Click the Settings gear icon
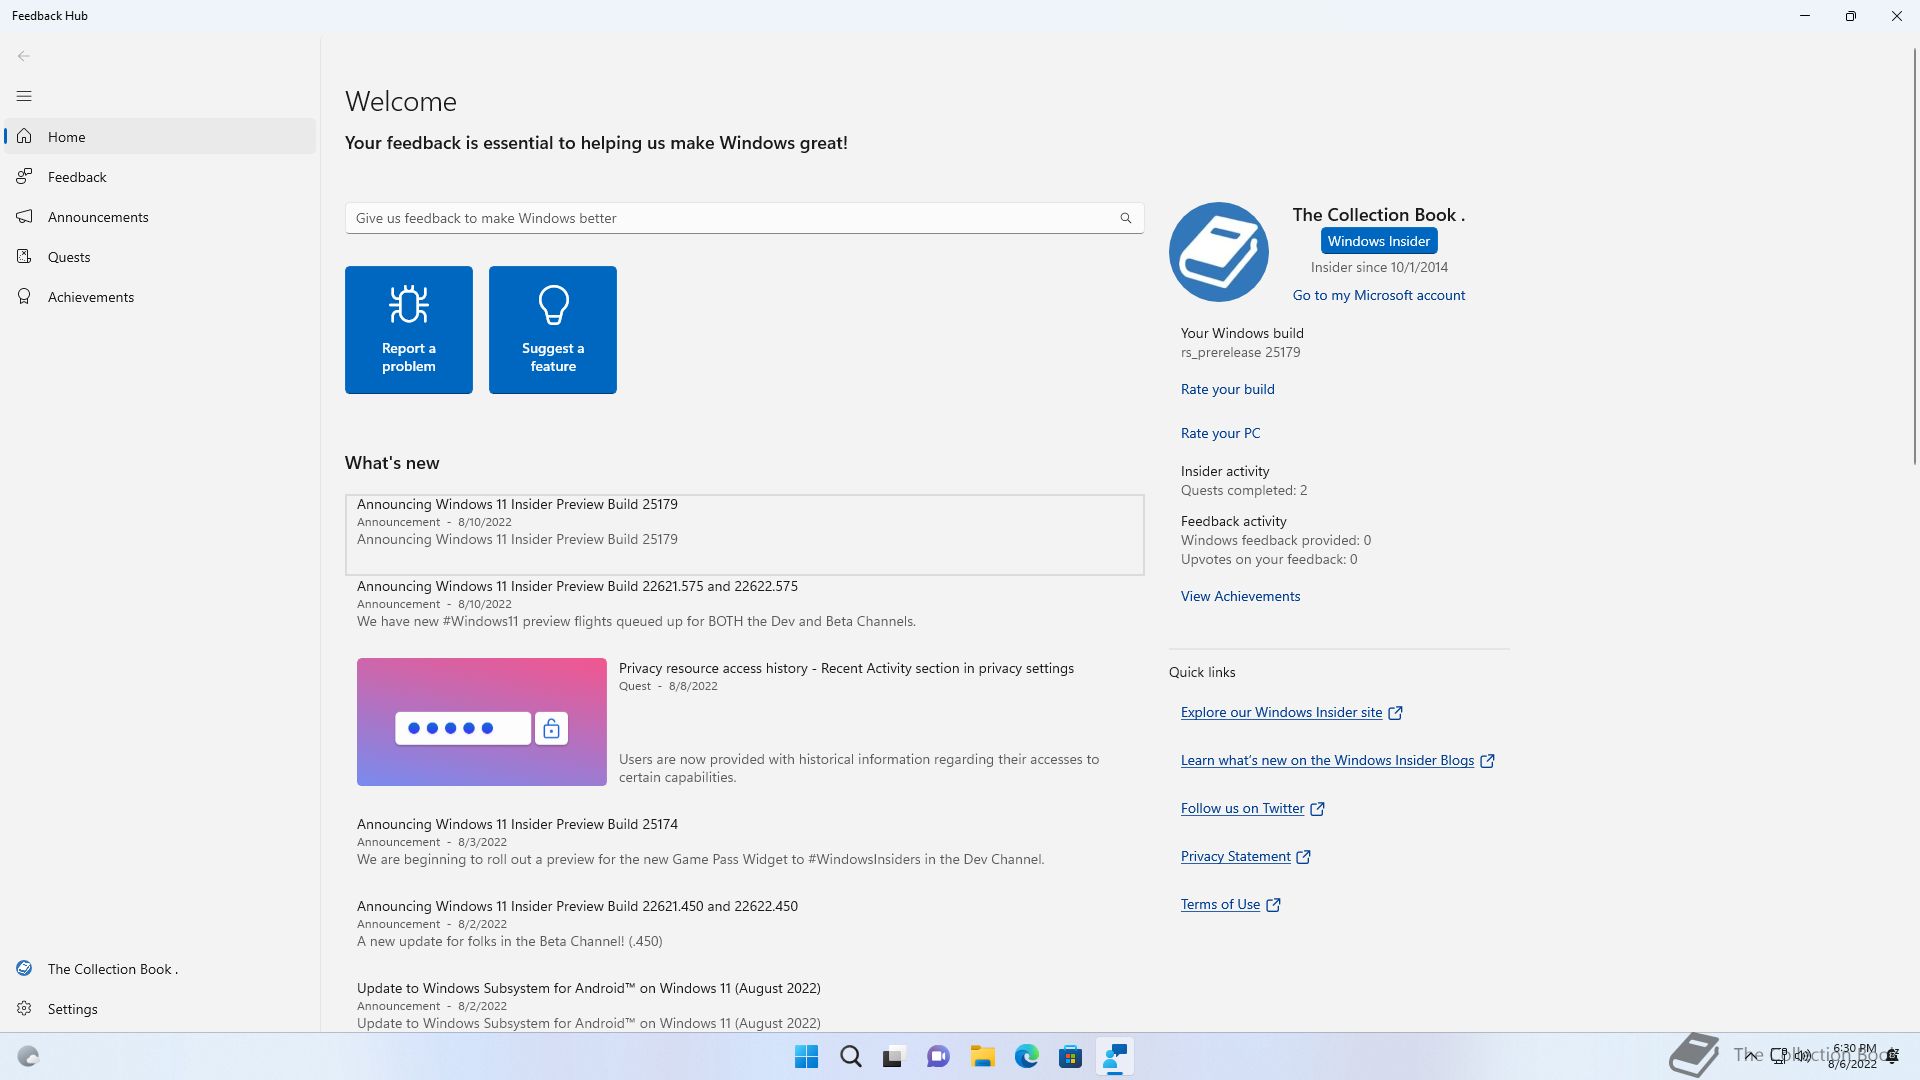This screenshot has height=1080, width=1920. 24,1008
